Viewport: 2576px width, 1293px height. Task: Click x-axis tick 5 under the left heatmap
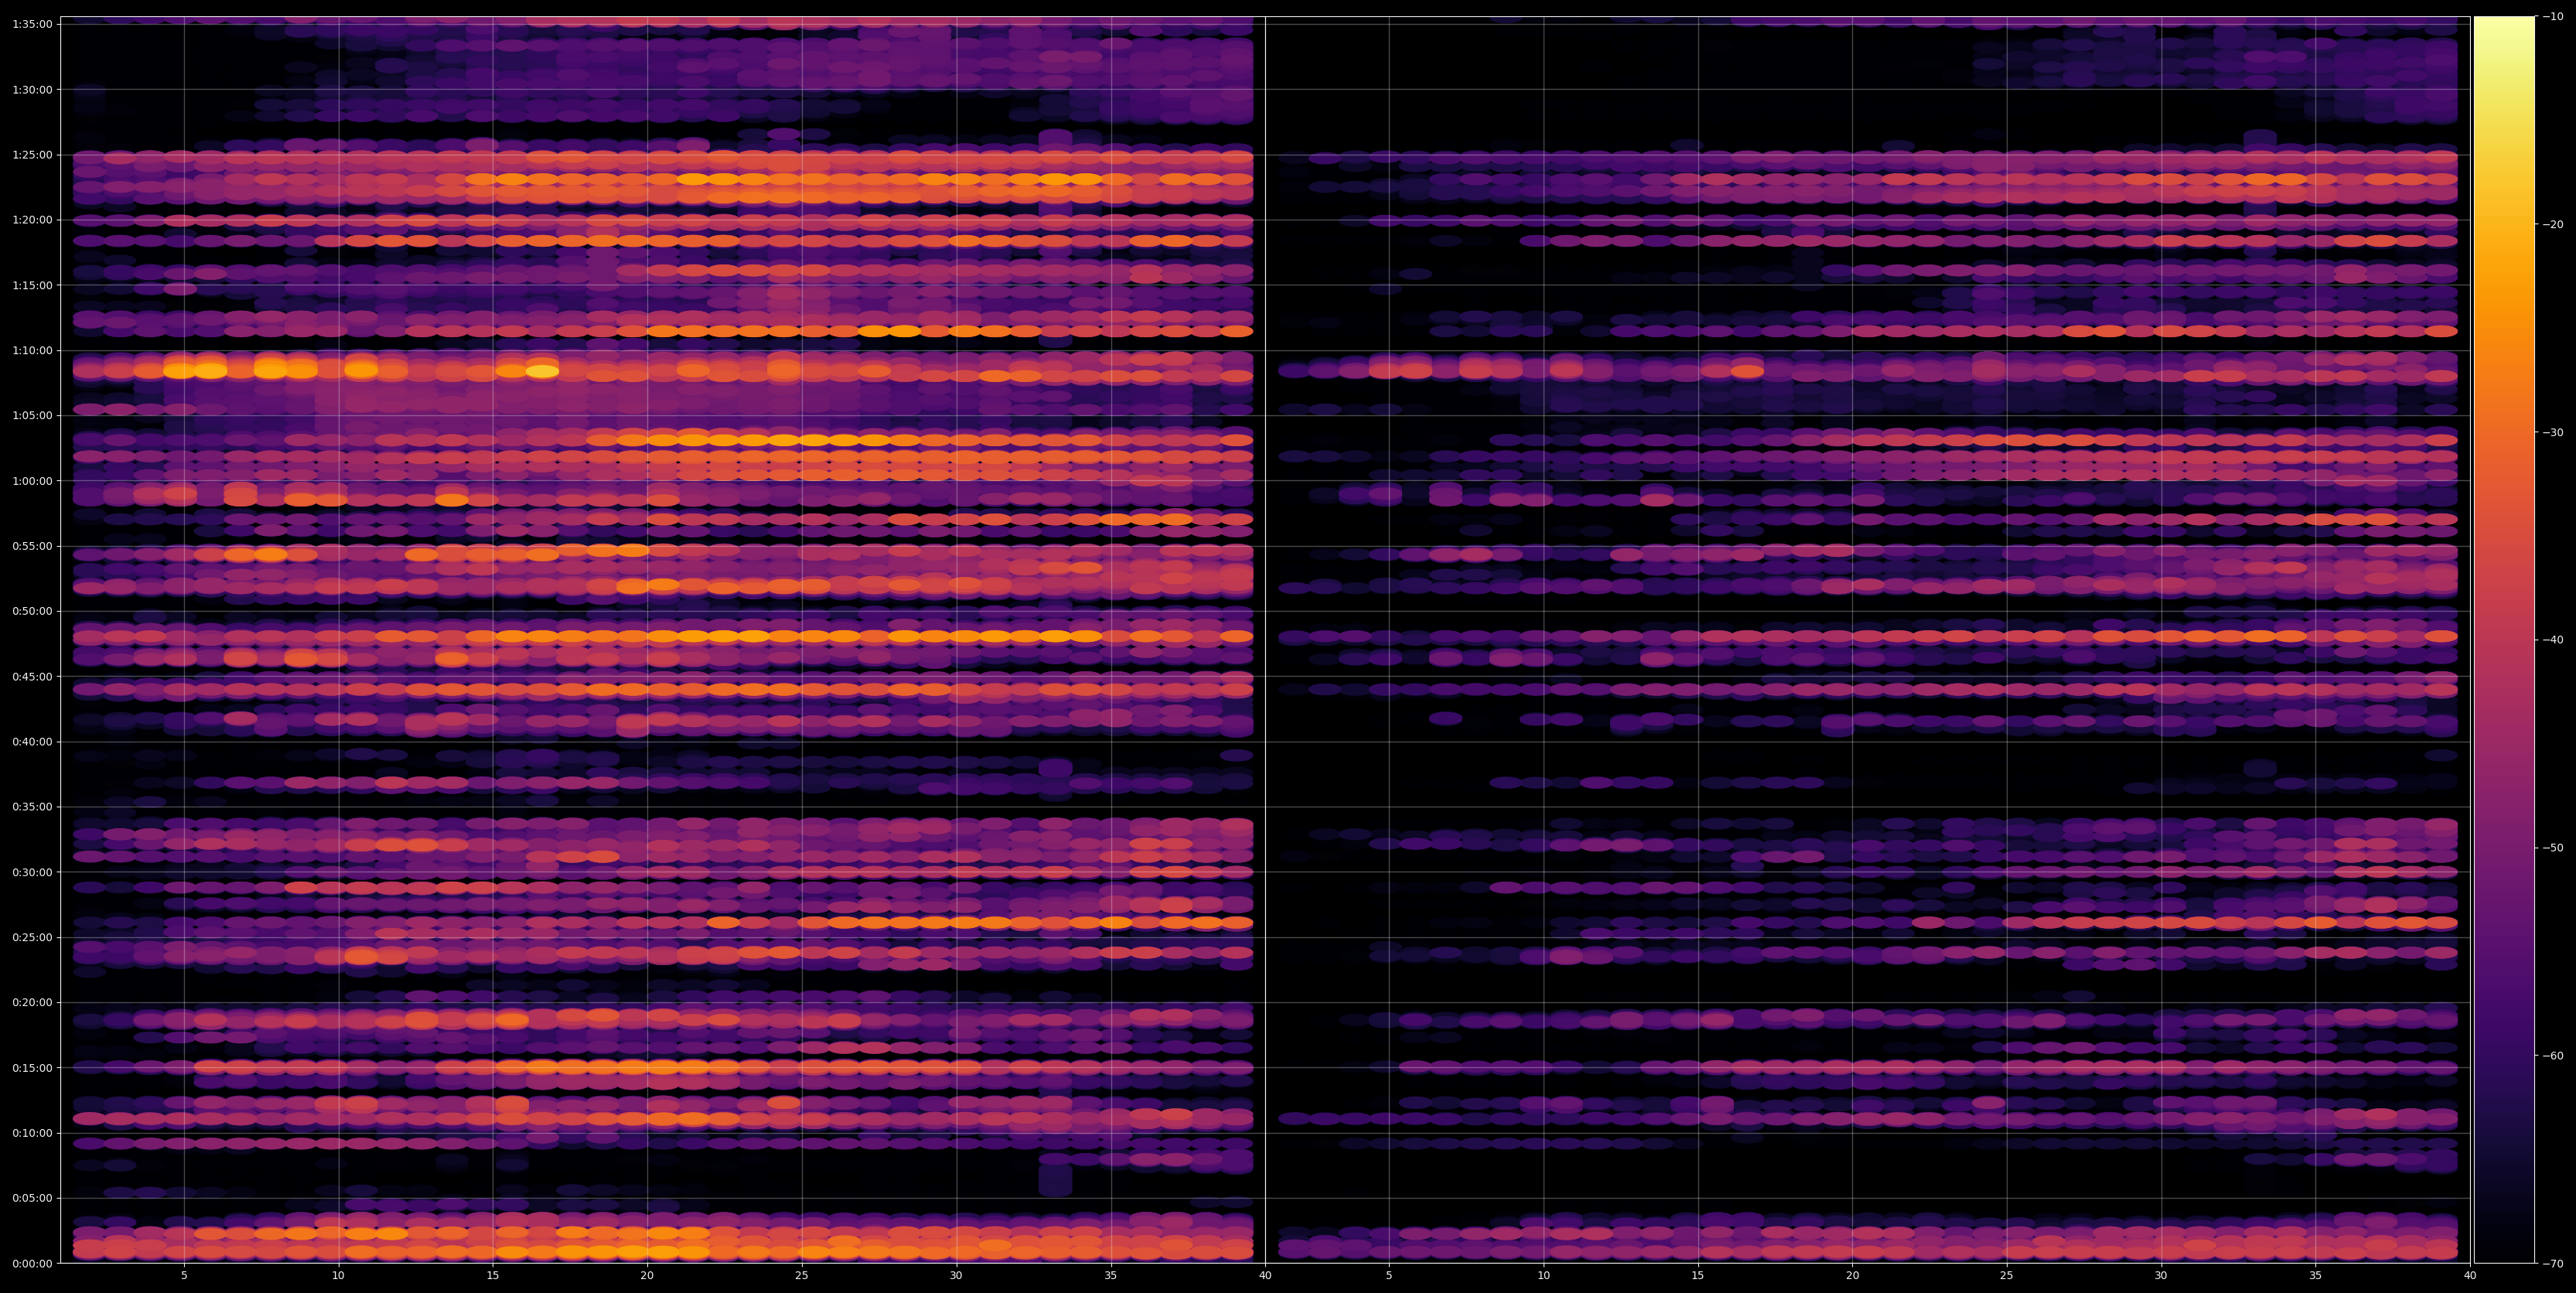point(184,1275)
